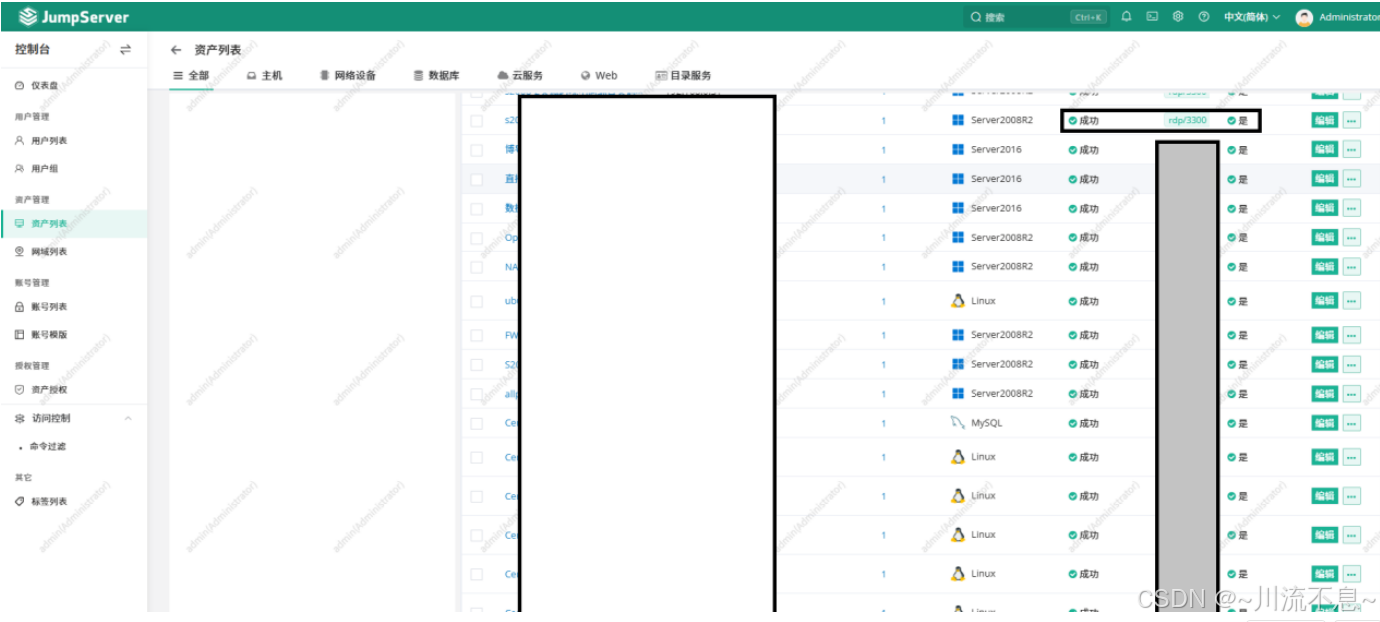This screenshot has width=1380, height=622.
Task: Switch to Web tab
Action: (x=599, y=76)
